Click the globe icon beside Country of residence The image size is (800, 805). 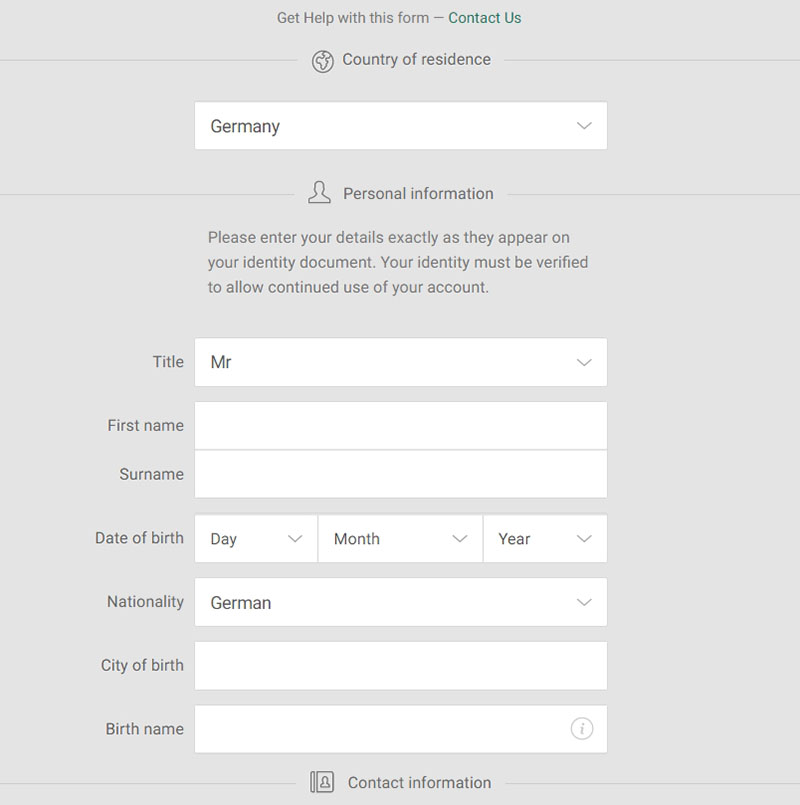point(322,61)
